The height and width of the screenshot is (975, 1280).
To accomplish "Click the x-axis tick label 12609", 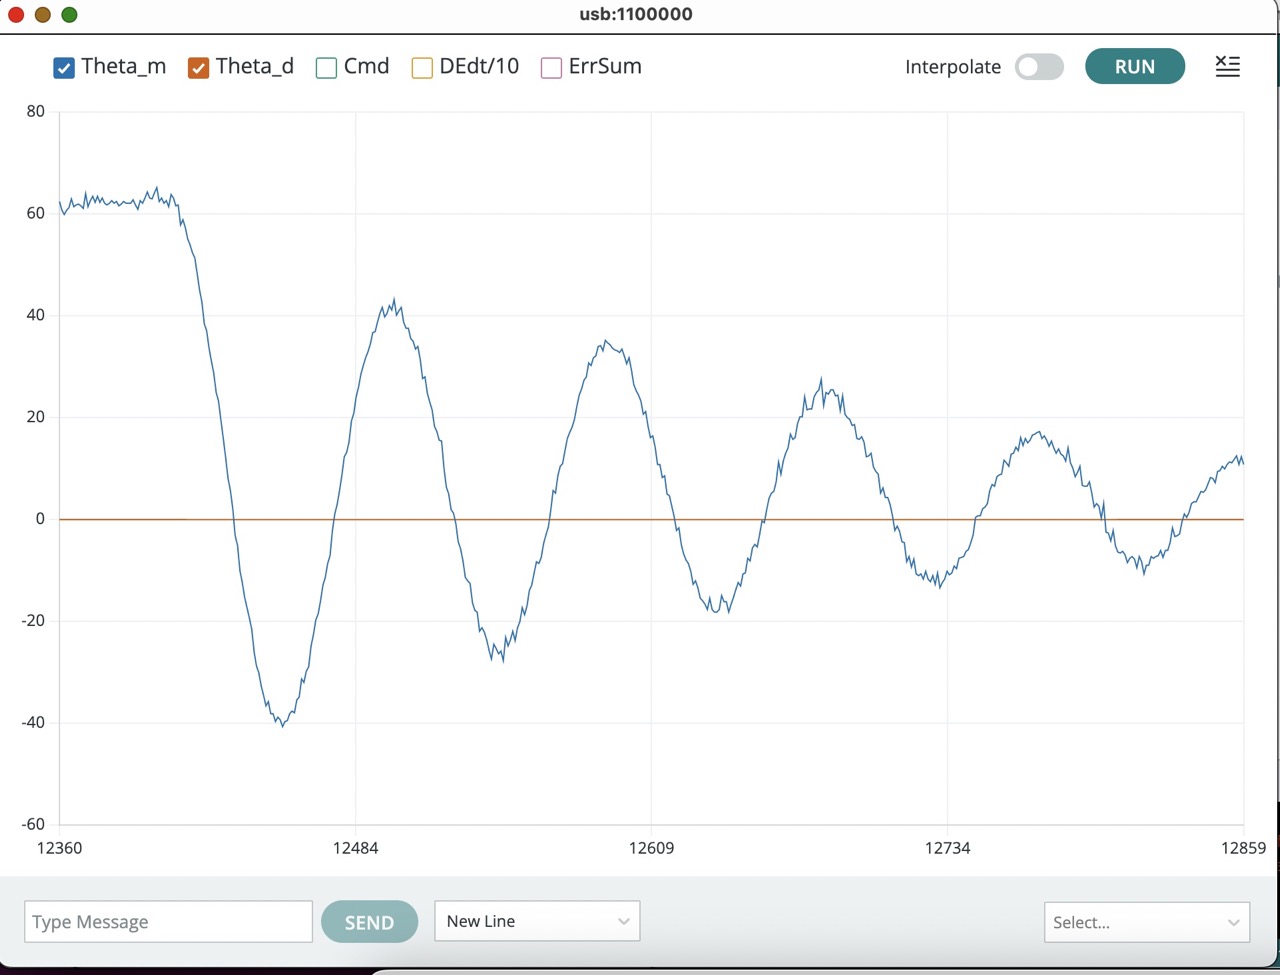I will (x=651, y=848).
